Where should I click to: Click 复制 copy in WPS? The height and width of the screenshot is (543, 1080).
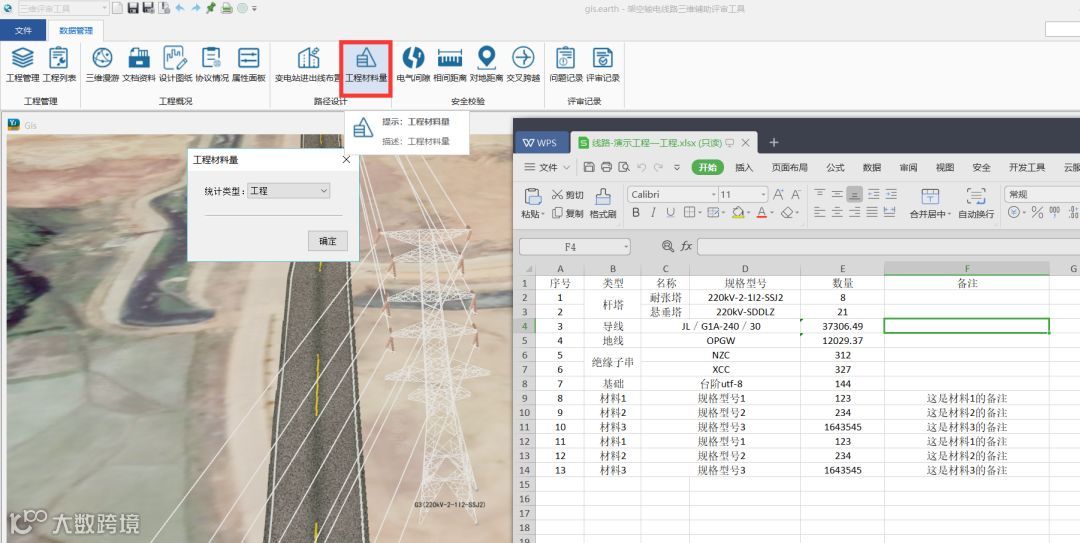tap(568, 214)
